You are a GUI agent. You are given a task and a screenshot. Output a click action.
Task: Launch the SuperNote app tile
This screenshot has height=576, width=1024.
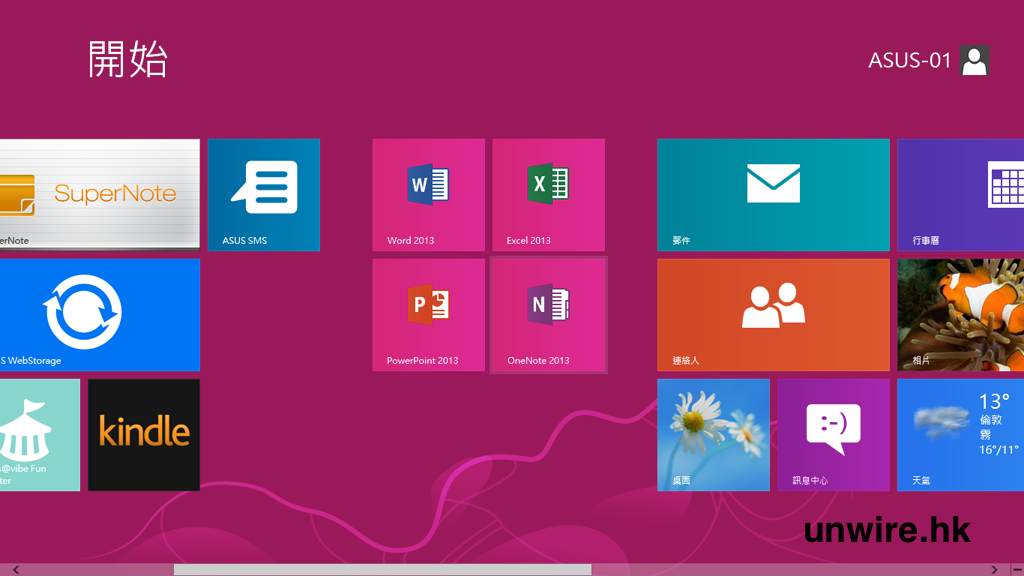(x=99, y=195)
